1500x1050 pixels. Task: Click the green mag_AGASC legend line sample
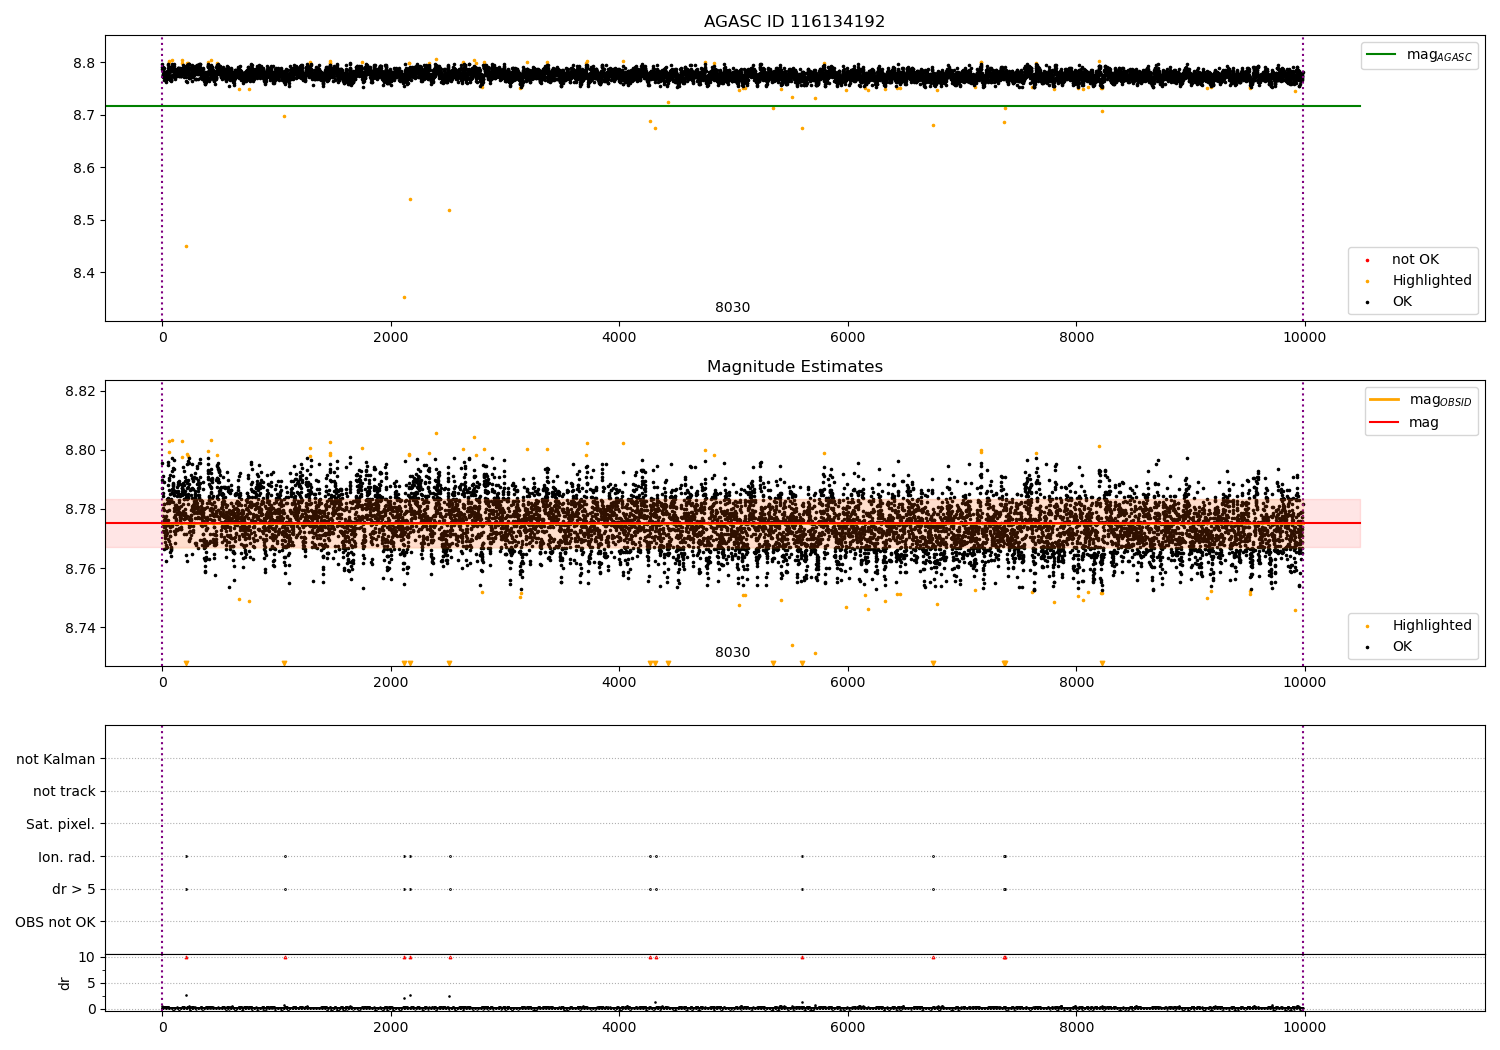pyautogui.click(x=1382, y=55)
